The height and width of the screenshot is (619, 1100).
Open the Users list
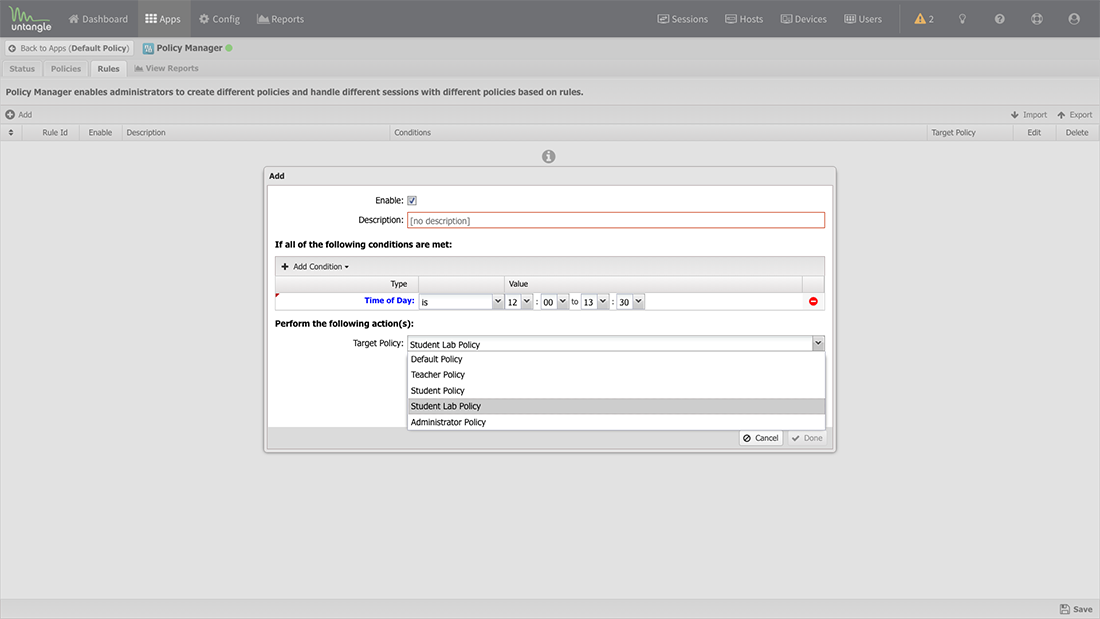click(x=863, y=19)
